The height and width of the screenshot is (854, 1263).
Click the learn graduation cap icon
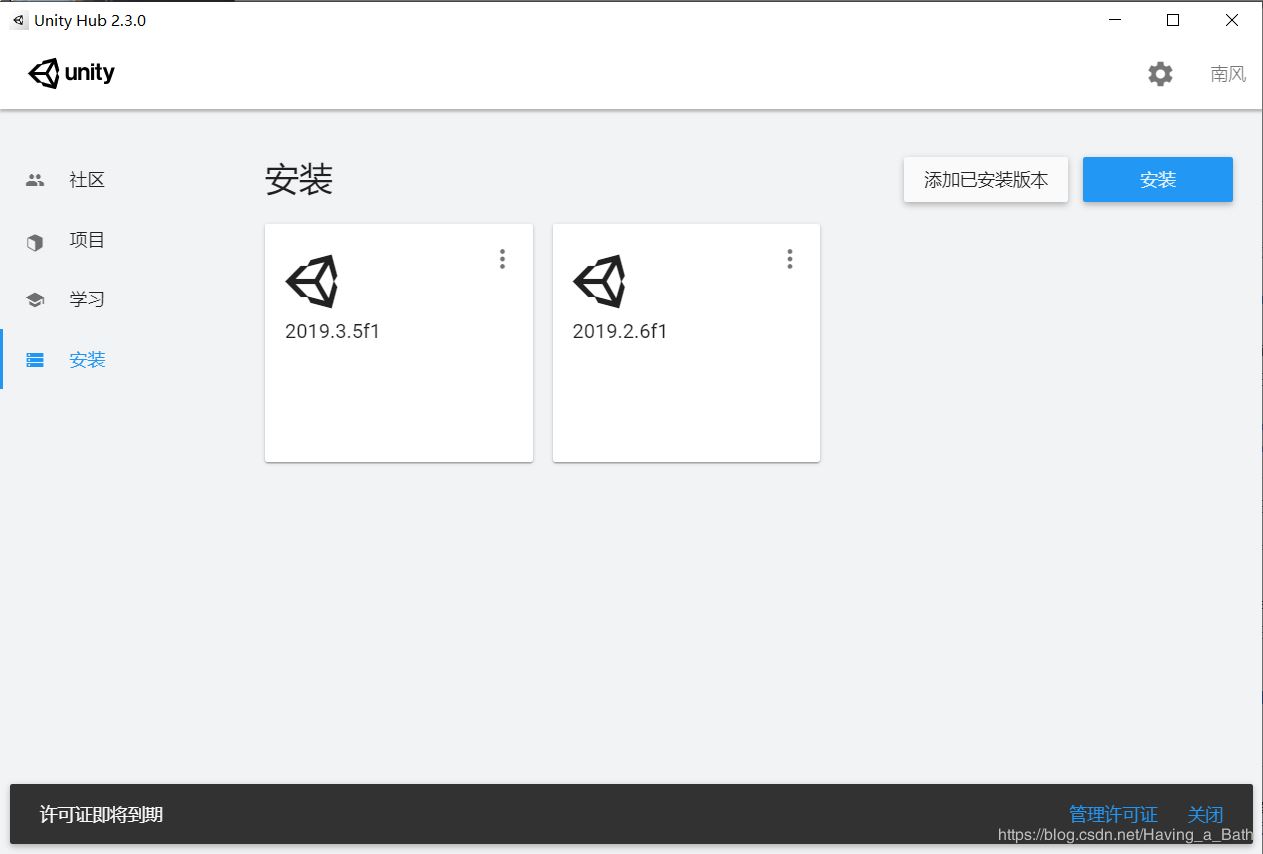pos(35,300)
